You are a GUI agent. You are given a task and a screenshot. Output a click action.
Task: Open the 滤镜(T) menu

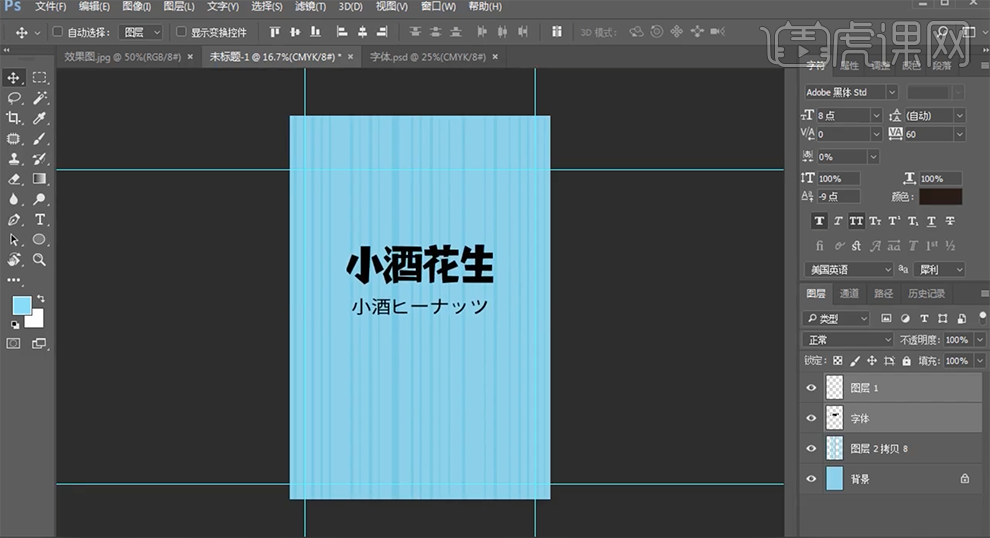[310, 6]
